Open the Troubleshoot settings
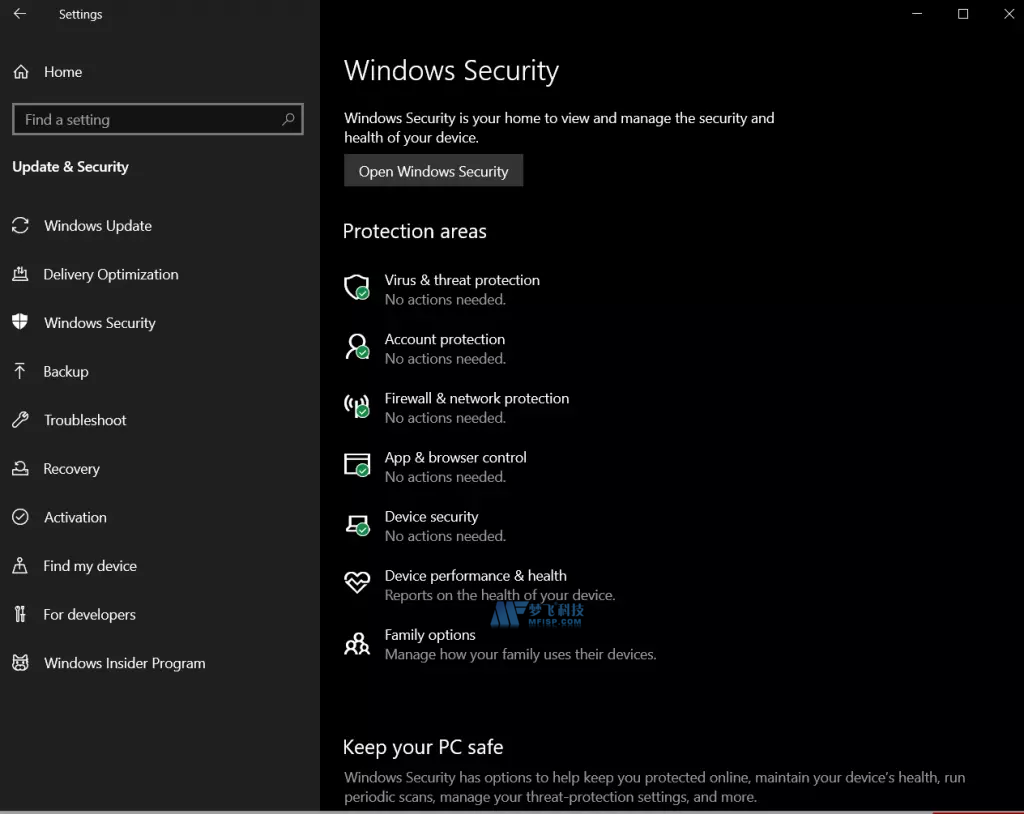This screenshot has height=814, width=1024. [85, 420]
